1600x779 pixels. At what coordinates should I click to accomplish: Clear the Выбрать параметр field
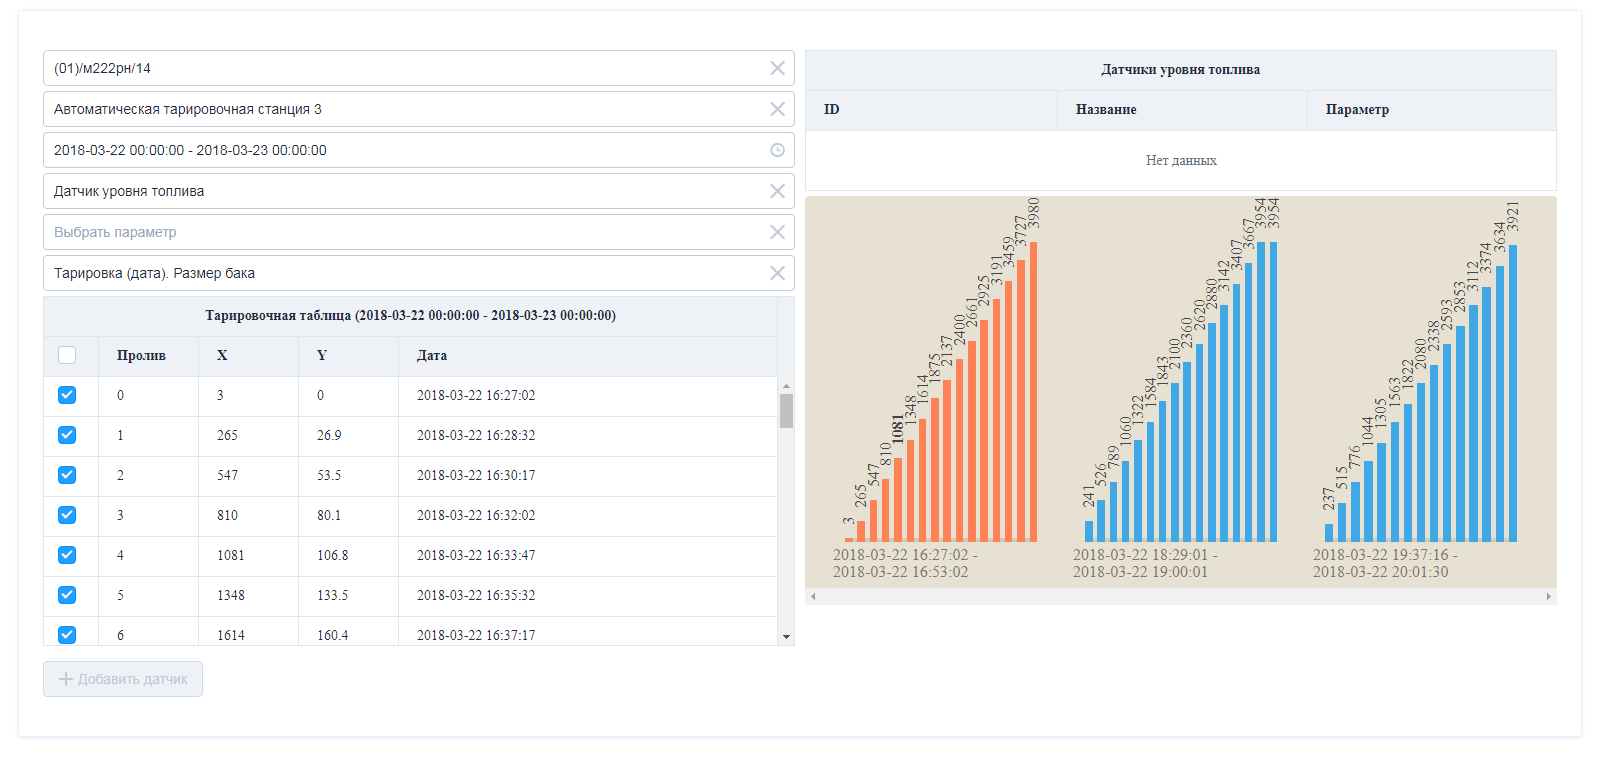pos(777,232)
